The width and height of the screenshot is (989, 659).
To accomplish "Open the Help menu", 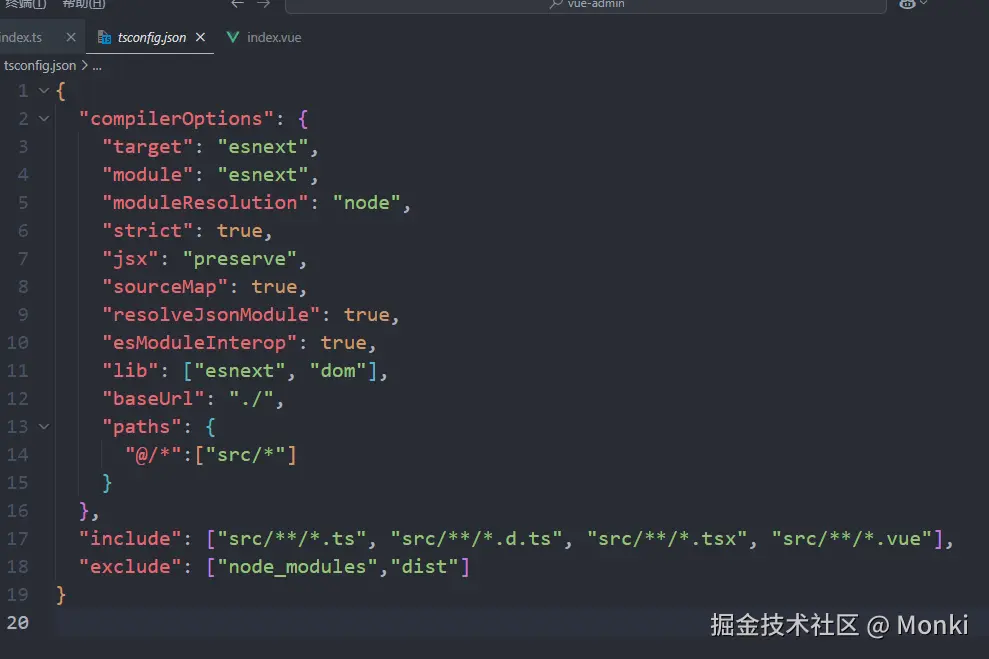I will point(84,4).
